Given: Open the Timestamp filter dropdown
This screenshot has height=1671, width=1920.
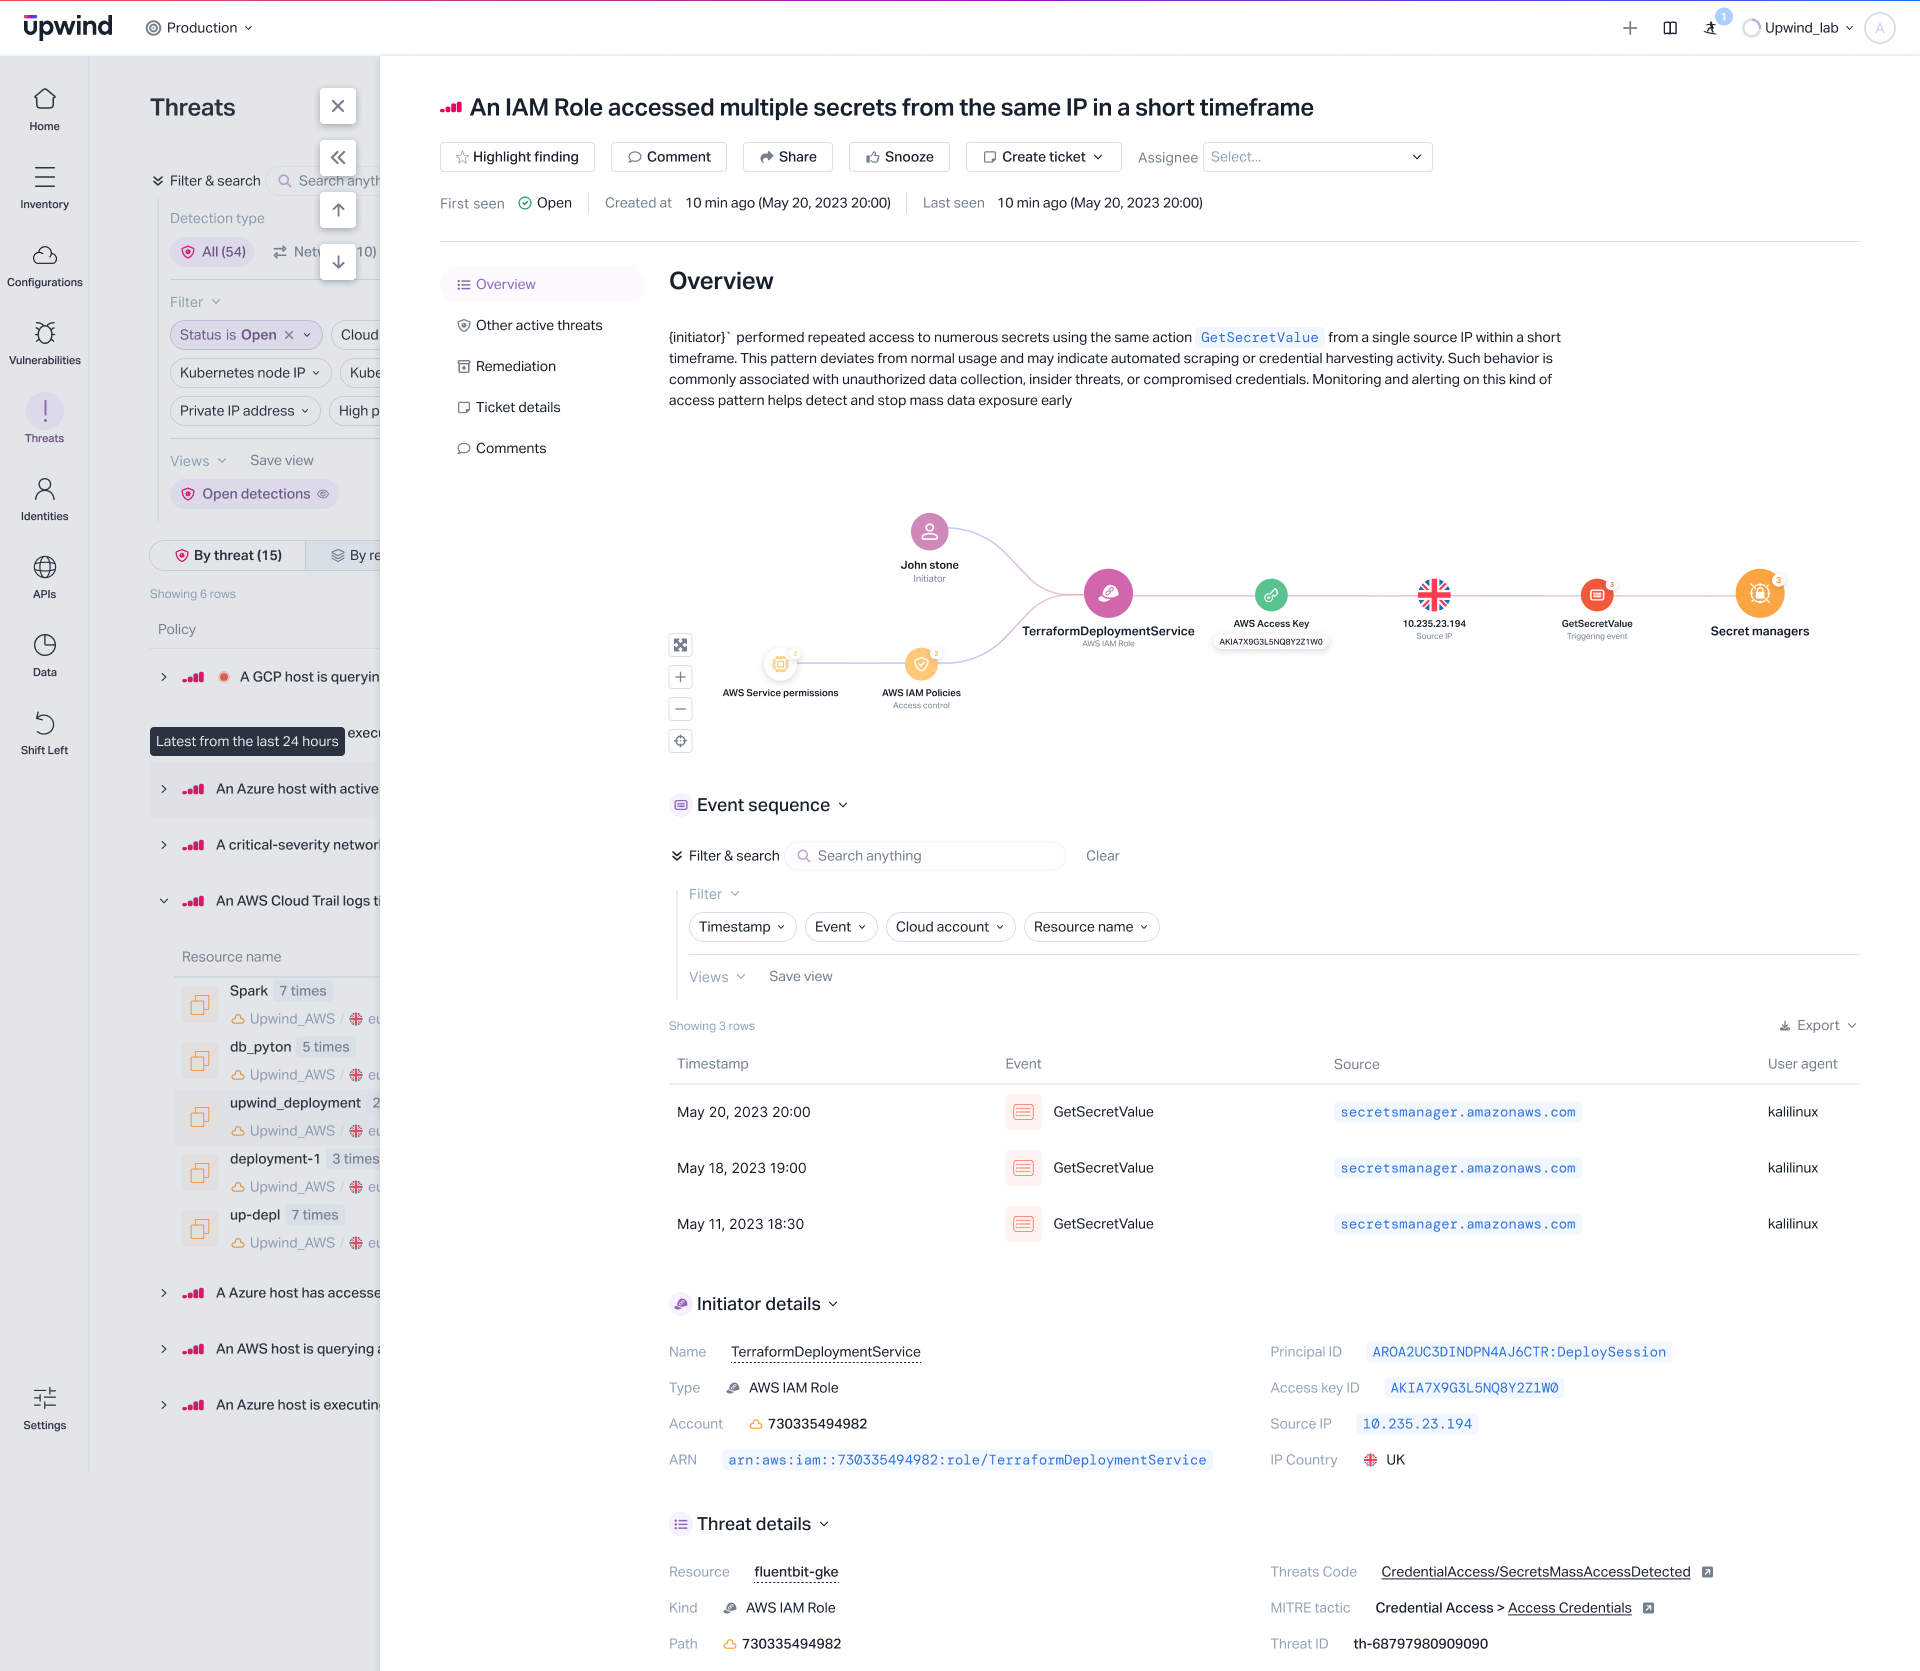Looking at the screenshot, I should point(742,927).
